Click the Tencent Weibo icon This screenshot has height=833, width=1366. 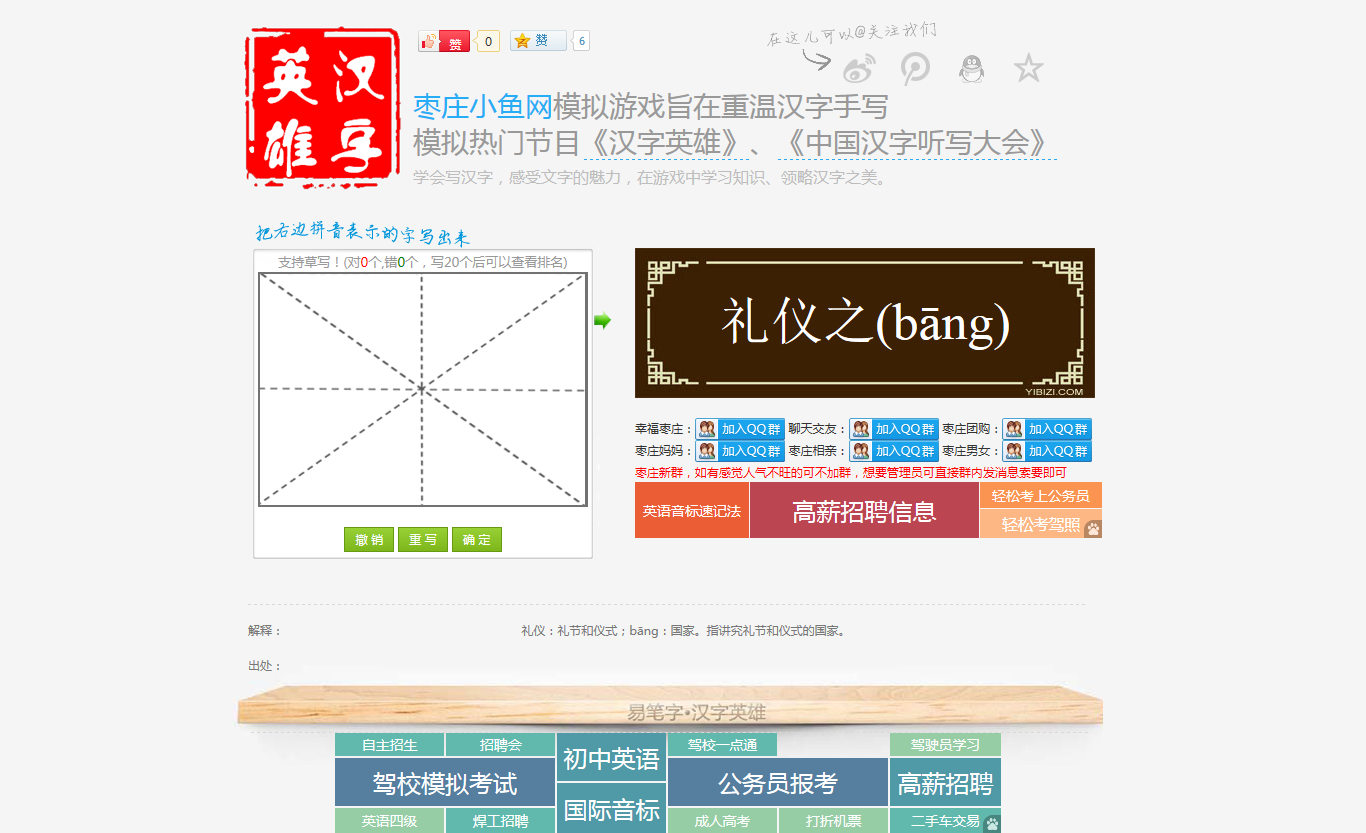pyautogui.click(x=916, y=69)
